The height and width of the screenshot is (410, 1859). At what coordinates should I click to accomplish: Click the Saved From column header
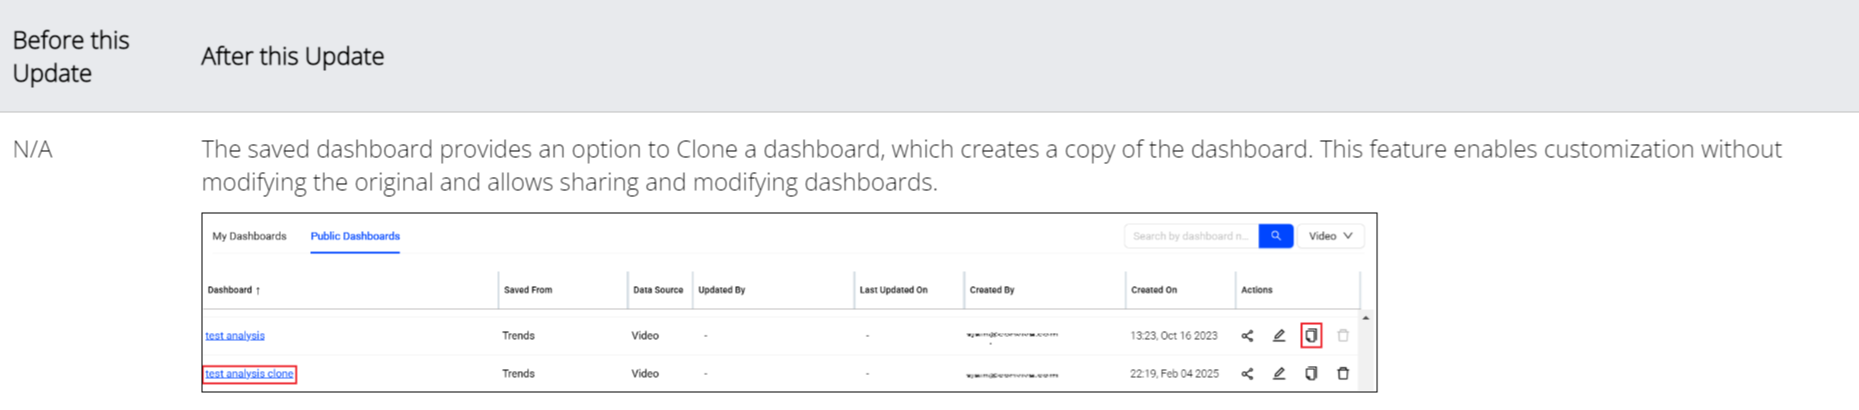click(528, 290)
